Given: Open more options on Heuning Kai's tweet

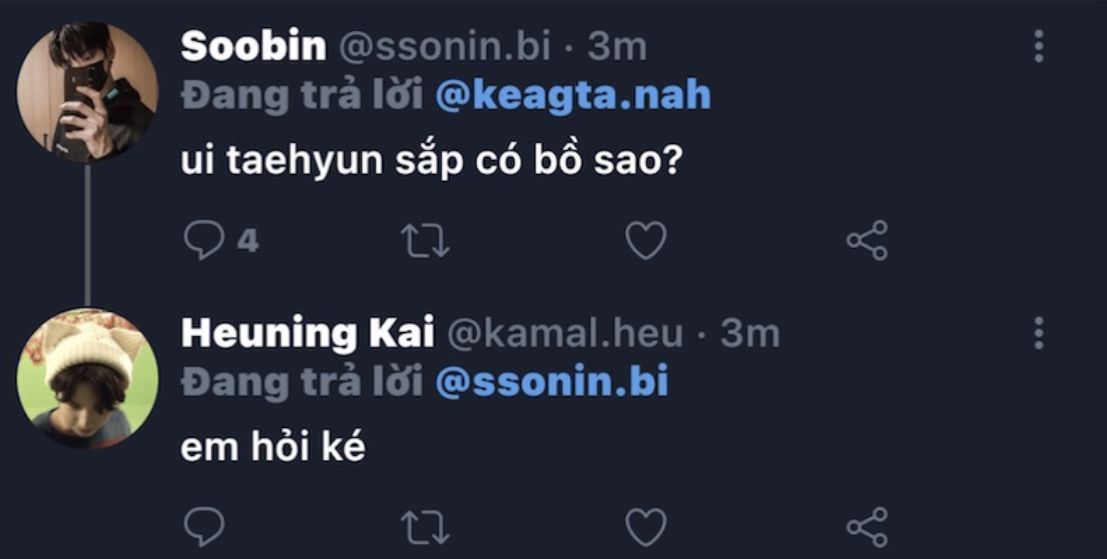Looking at the screenshot, I should pos(1039,333).
